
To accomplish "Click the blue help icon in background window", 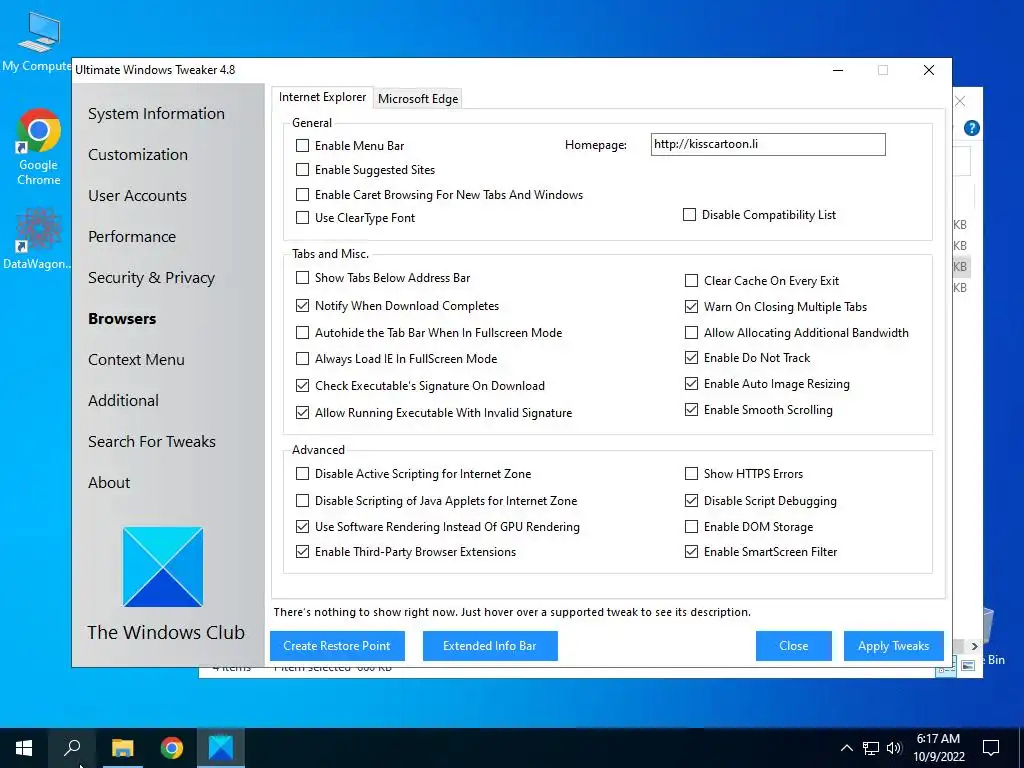I will click(971, 128).
